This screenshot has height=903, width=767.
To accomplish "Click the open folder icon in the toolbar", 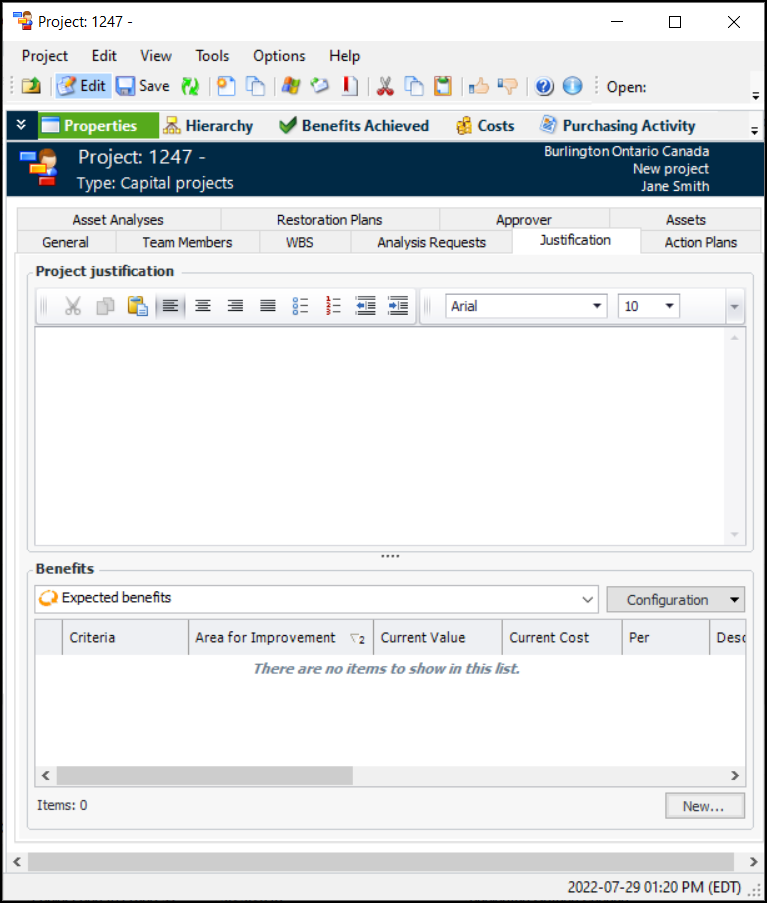I will coord(31,86).
